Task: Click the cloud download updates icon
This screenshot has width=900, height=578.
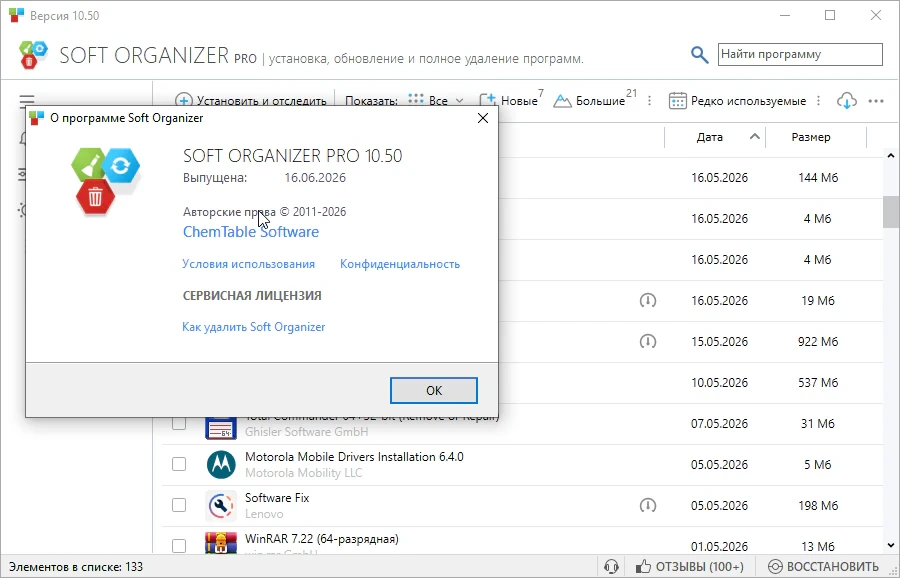Action: pyautogui.click(x=847, y=101)
